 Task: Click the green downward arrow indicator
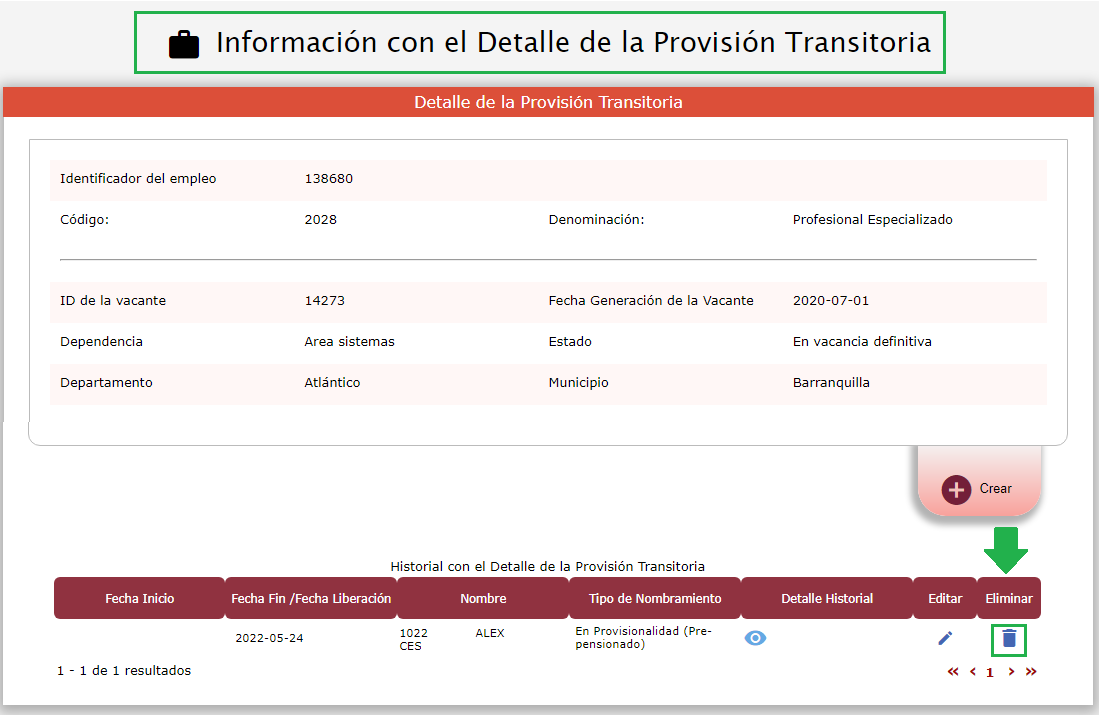click(x=1006, y=549)
